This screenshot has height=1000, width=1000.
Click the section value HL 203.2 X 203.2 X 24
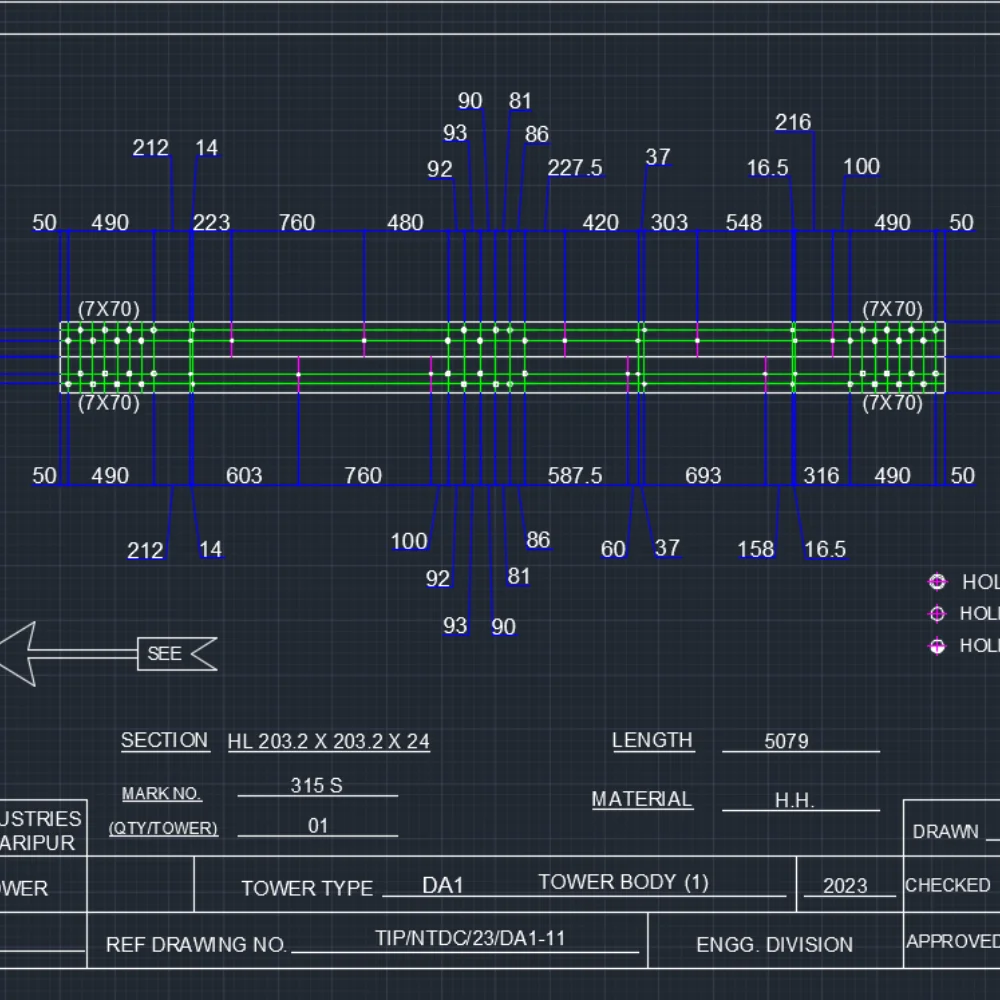(x=328, y=742)
